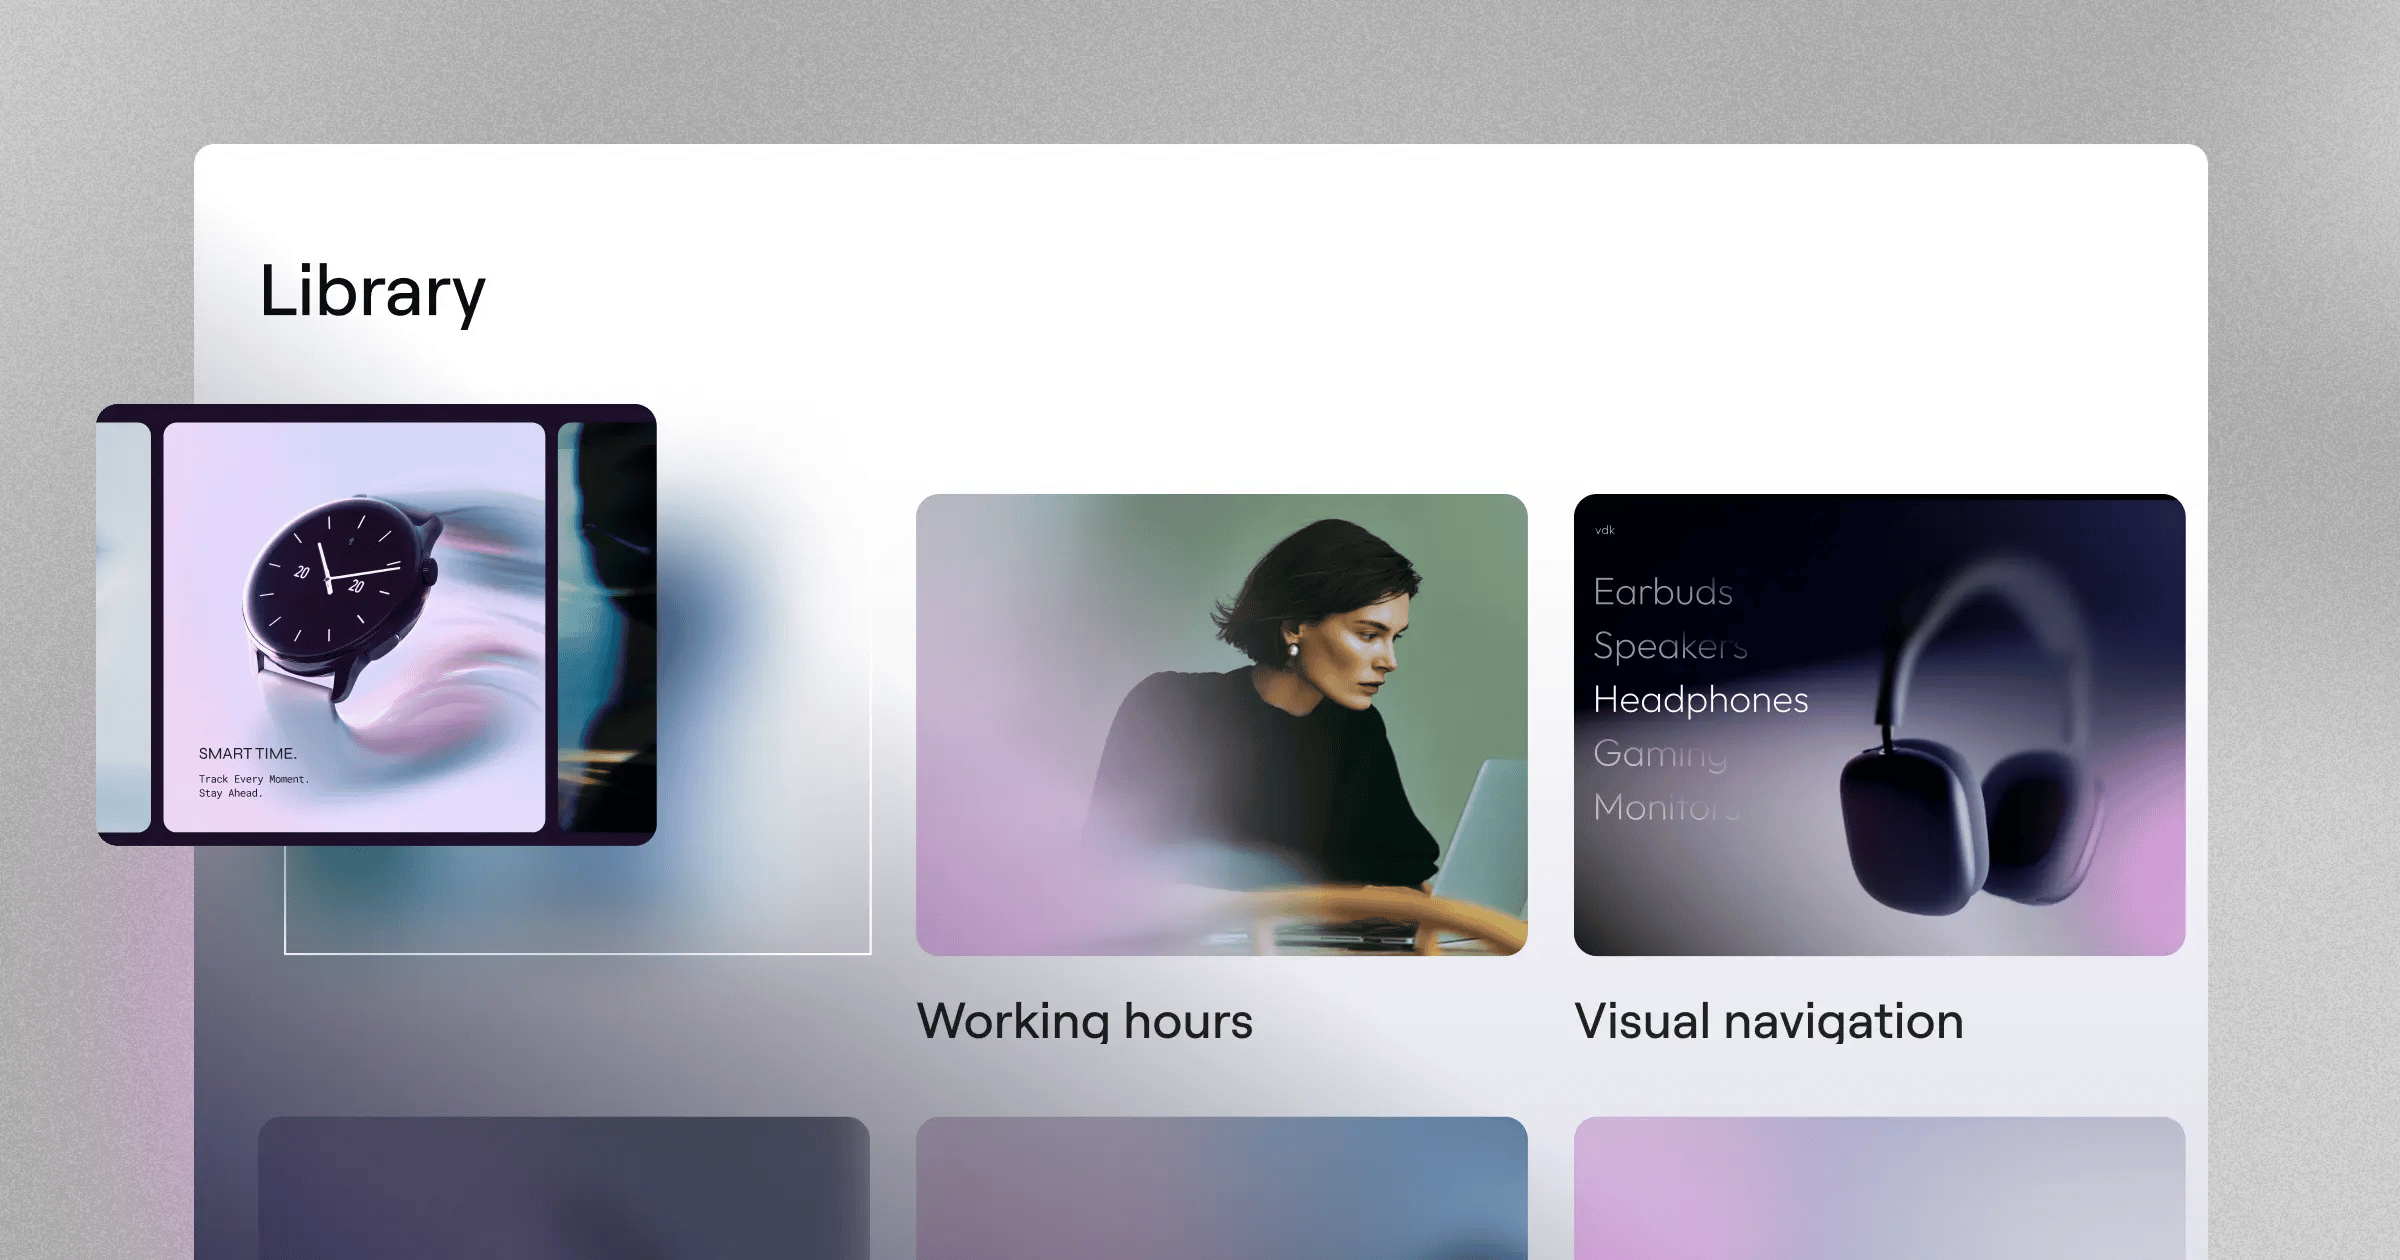Viewport: 2400px width, 1260px height.
Task: Click the smartwatch face in the floating card
Action: [328, 580]
